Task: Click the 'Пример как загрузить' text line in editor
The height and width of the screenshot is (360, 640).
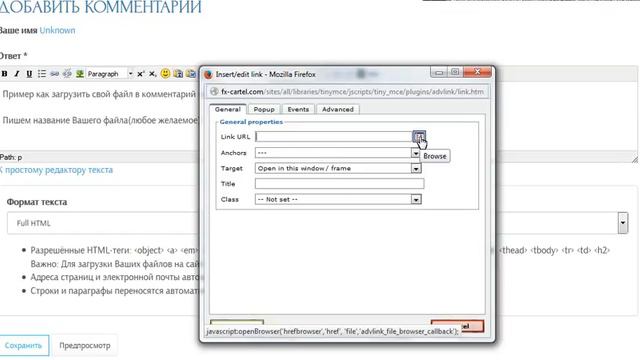Action: pos(99,94)
